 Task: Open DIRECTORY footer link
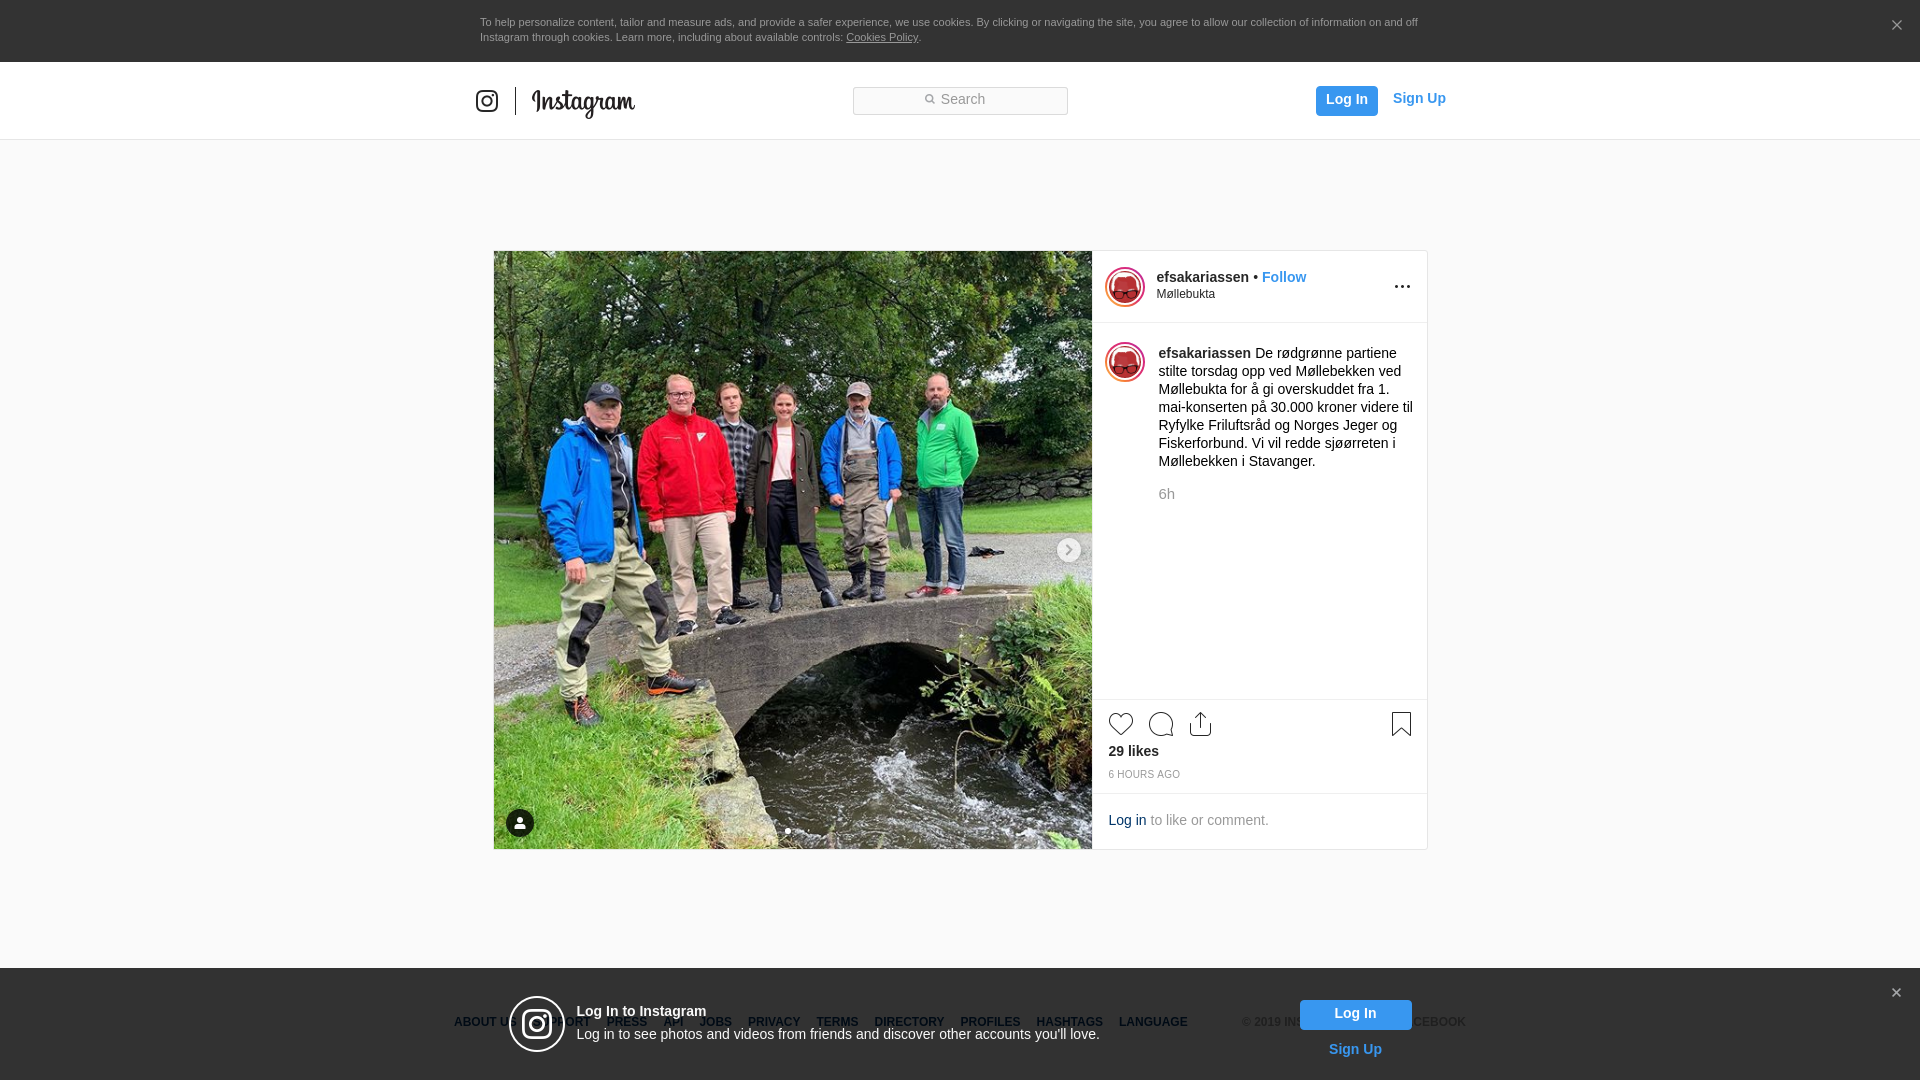(x=909, y=1022)
